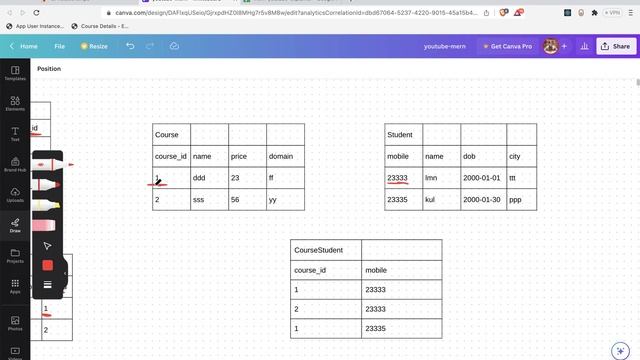640x360 pixels.
Task: Open the Photos sidebar panel
Action: [x=15, y=323]
